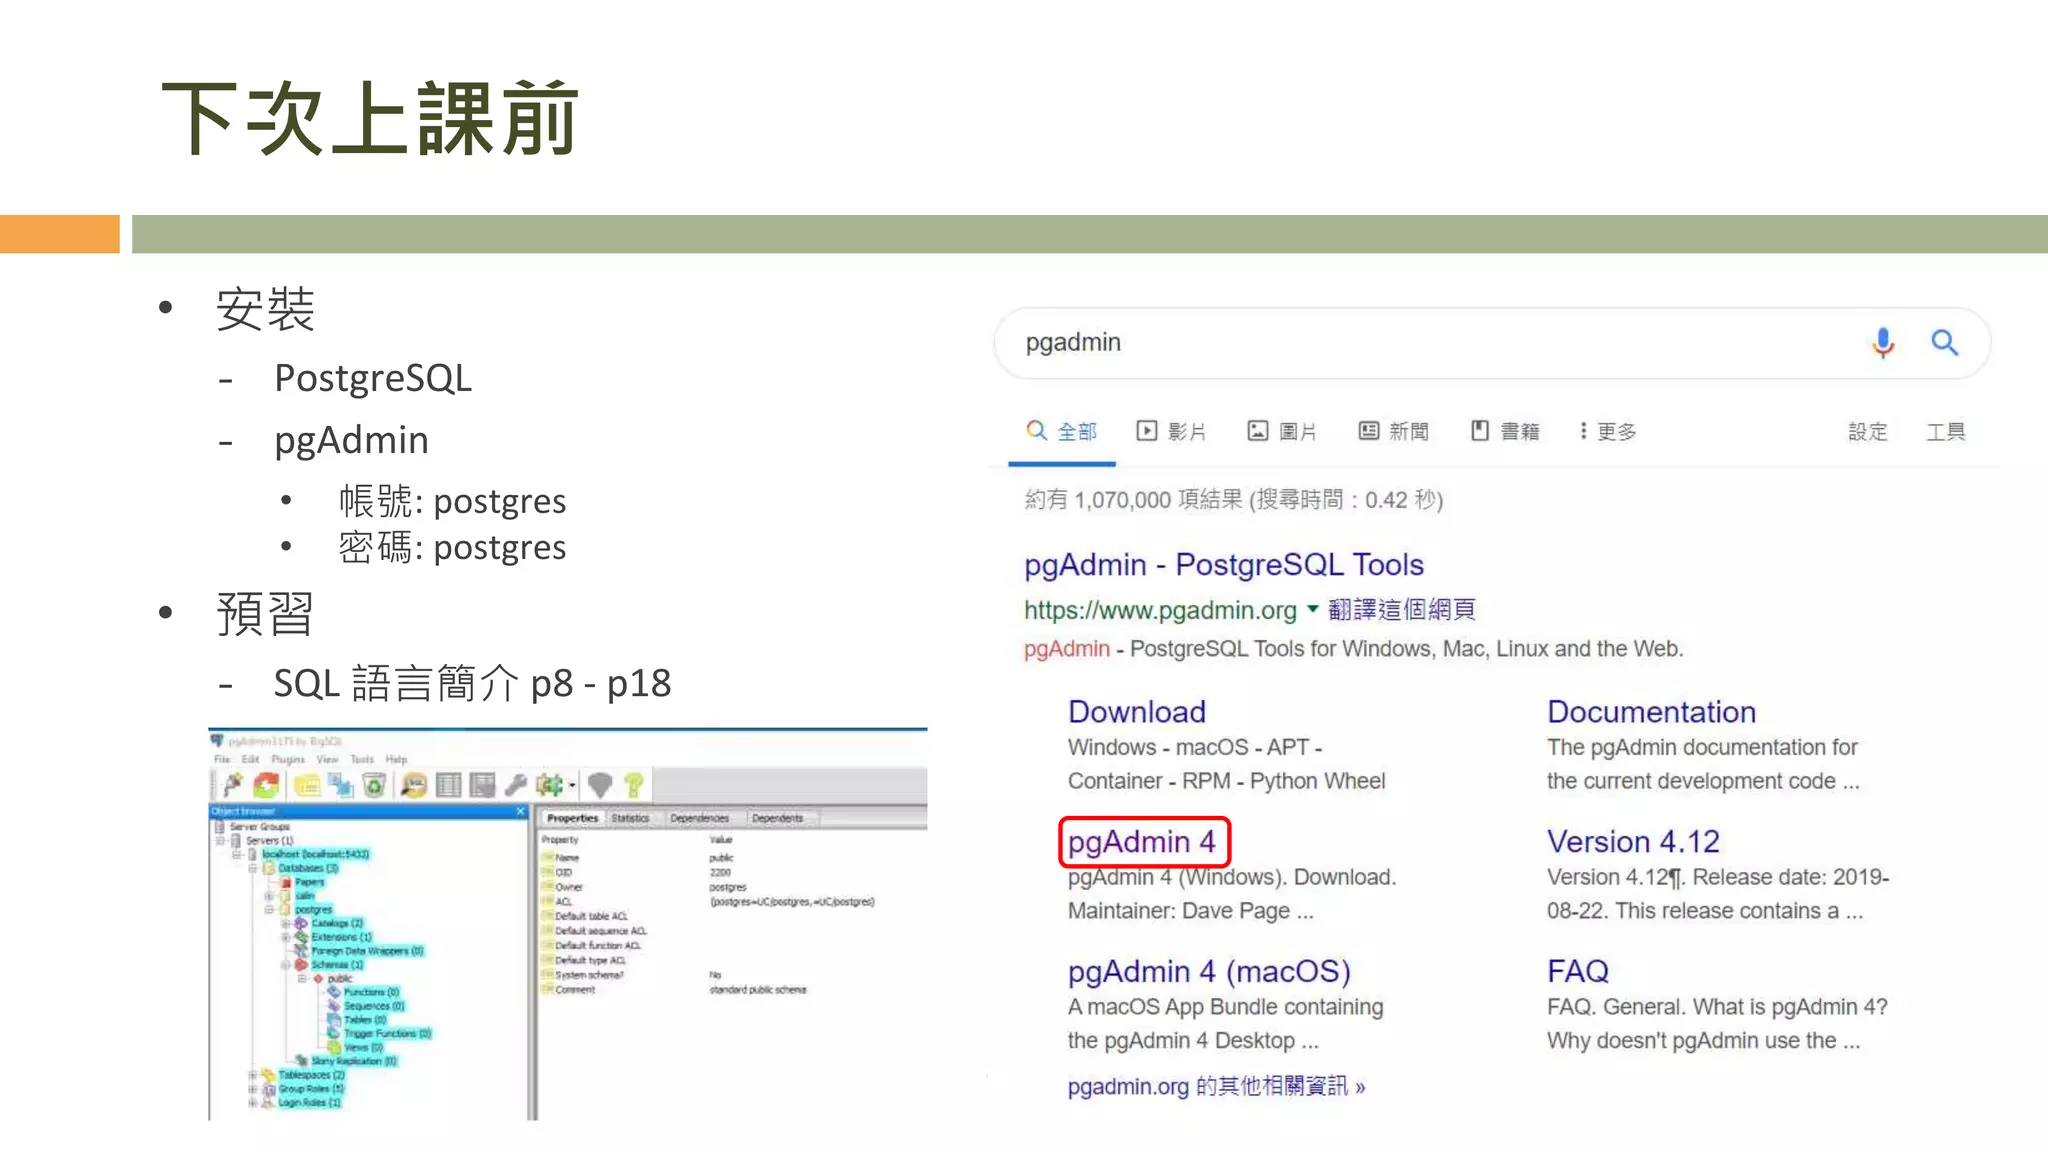
Task: Select the 書籍 Google results tab
Action: (x=1505, y=431)
